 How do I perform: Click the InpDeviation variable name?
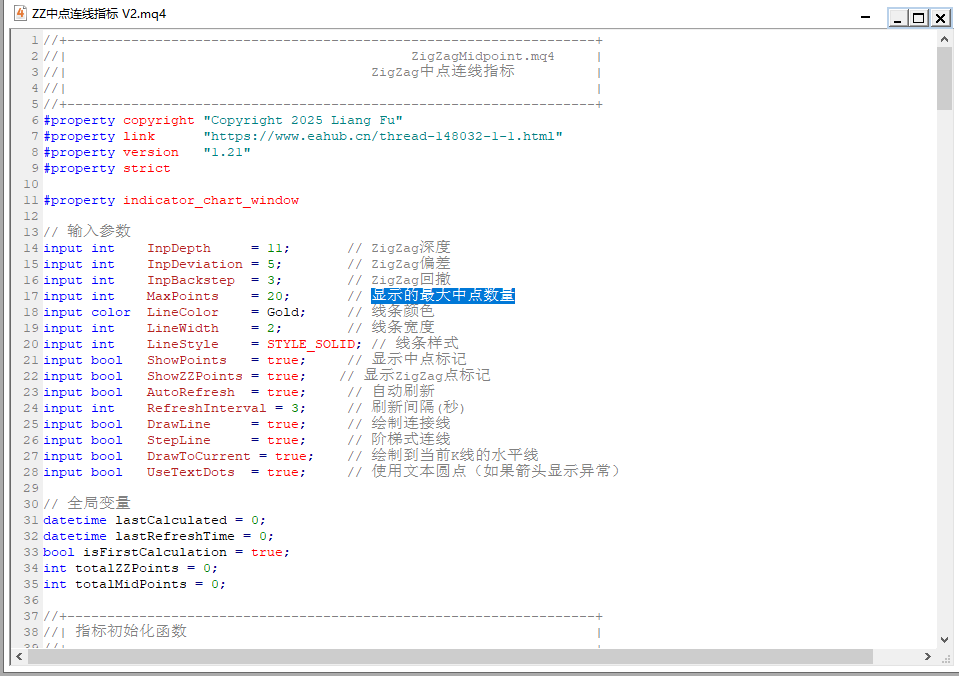[x=194, y=264]
